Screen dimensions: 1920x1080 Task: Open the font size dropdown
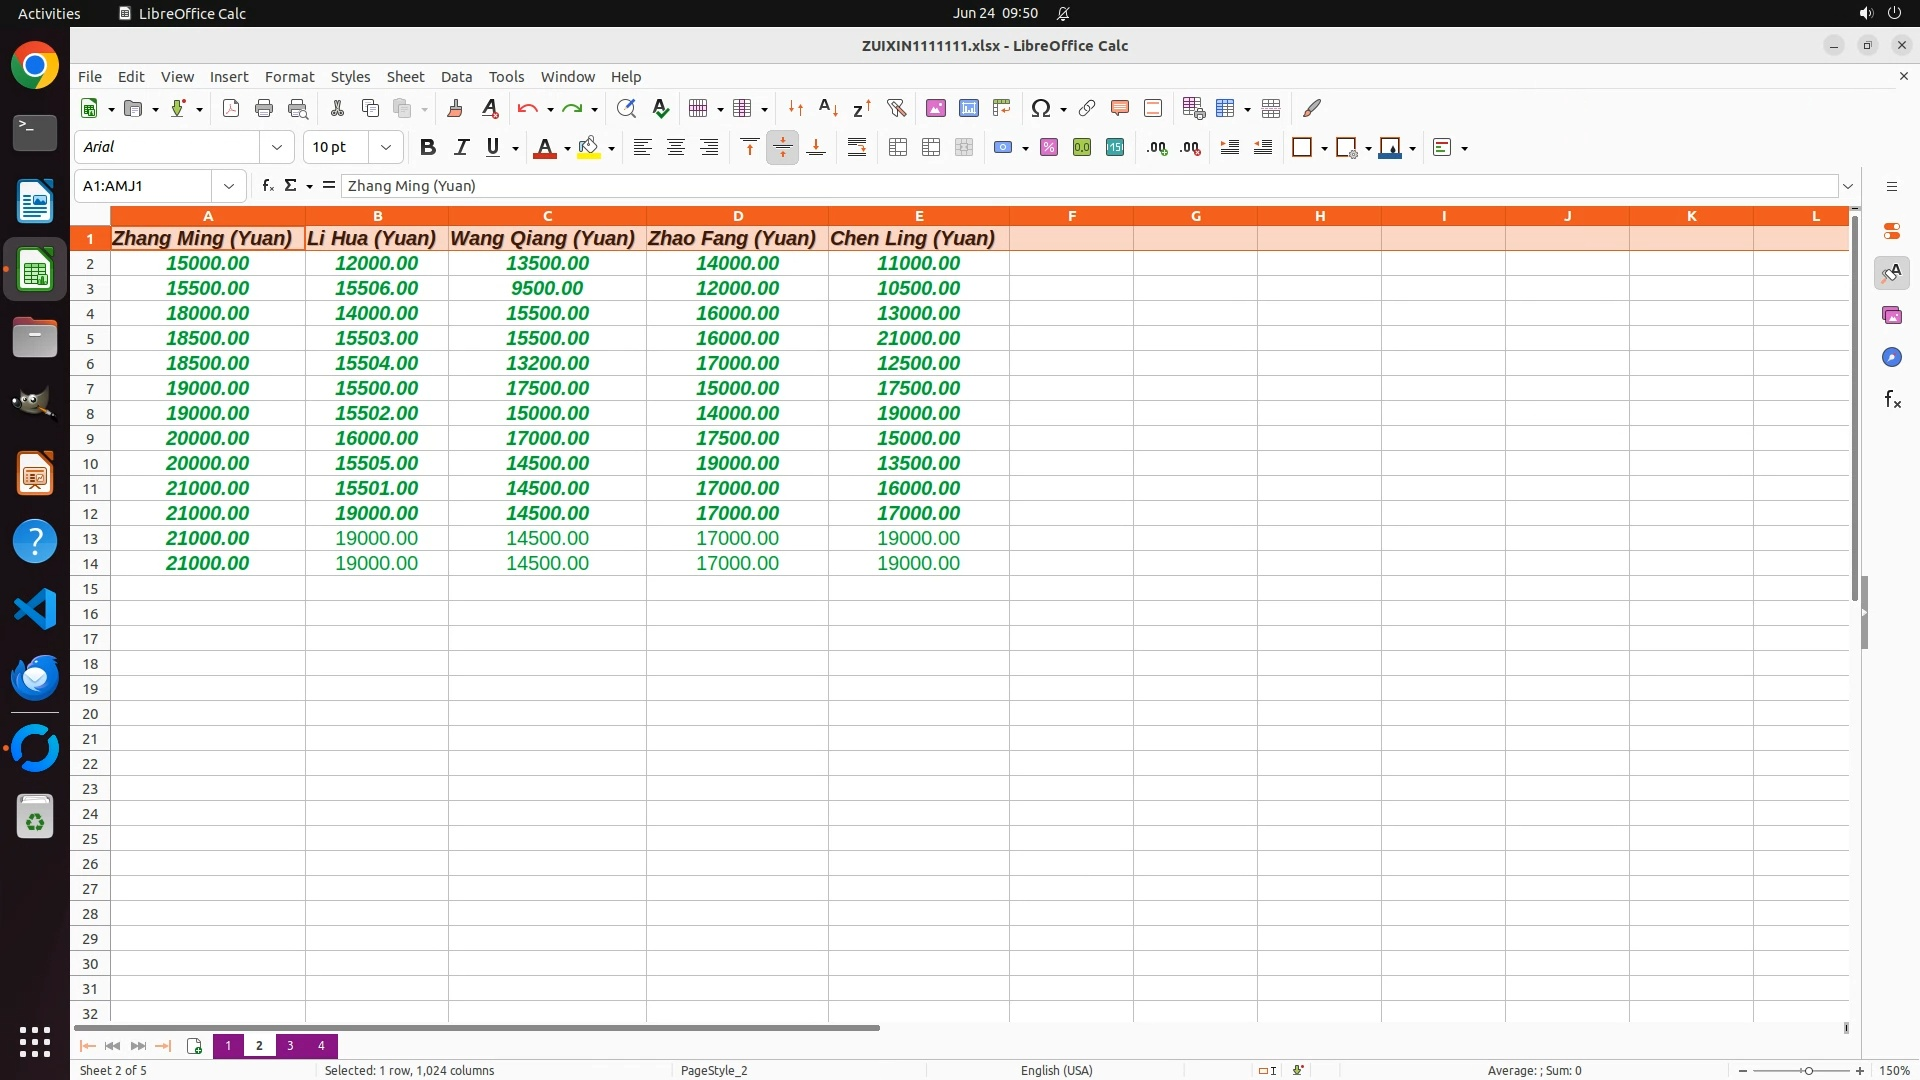[x=386, y=147]
